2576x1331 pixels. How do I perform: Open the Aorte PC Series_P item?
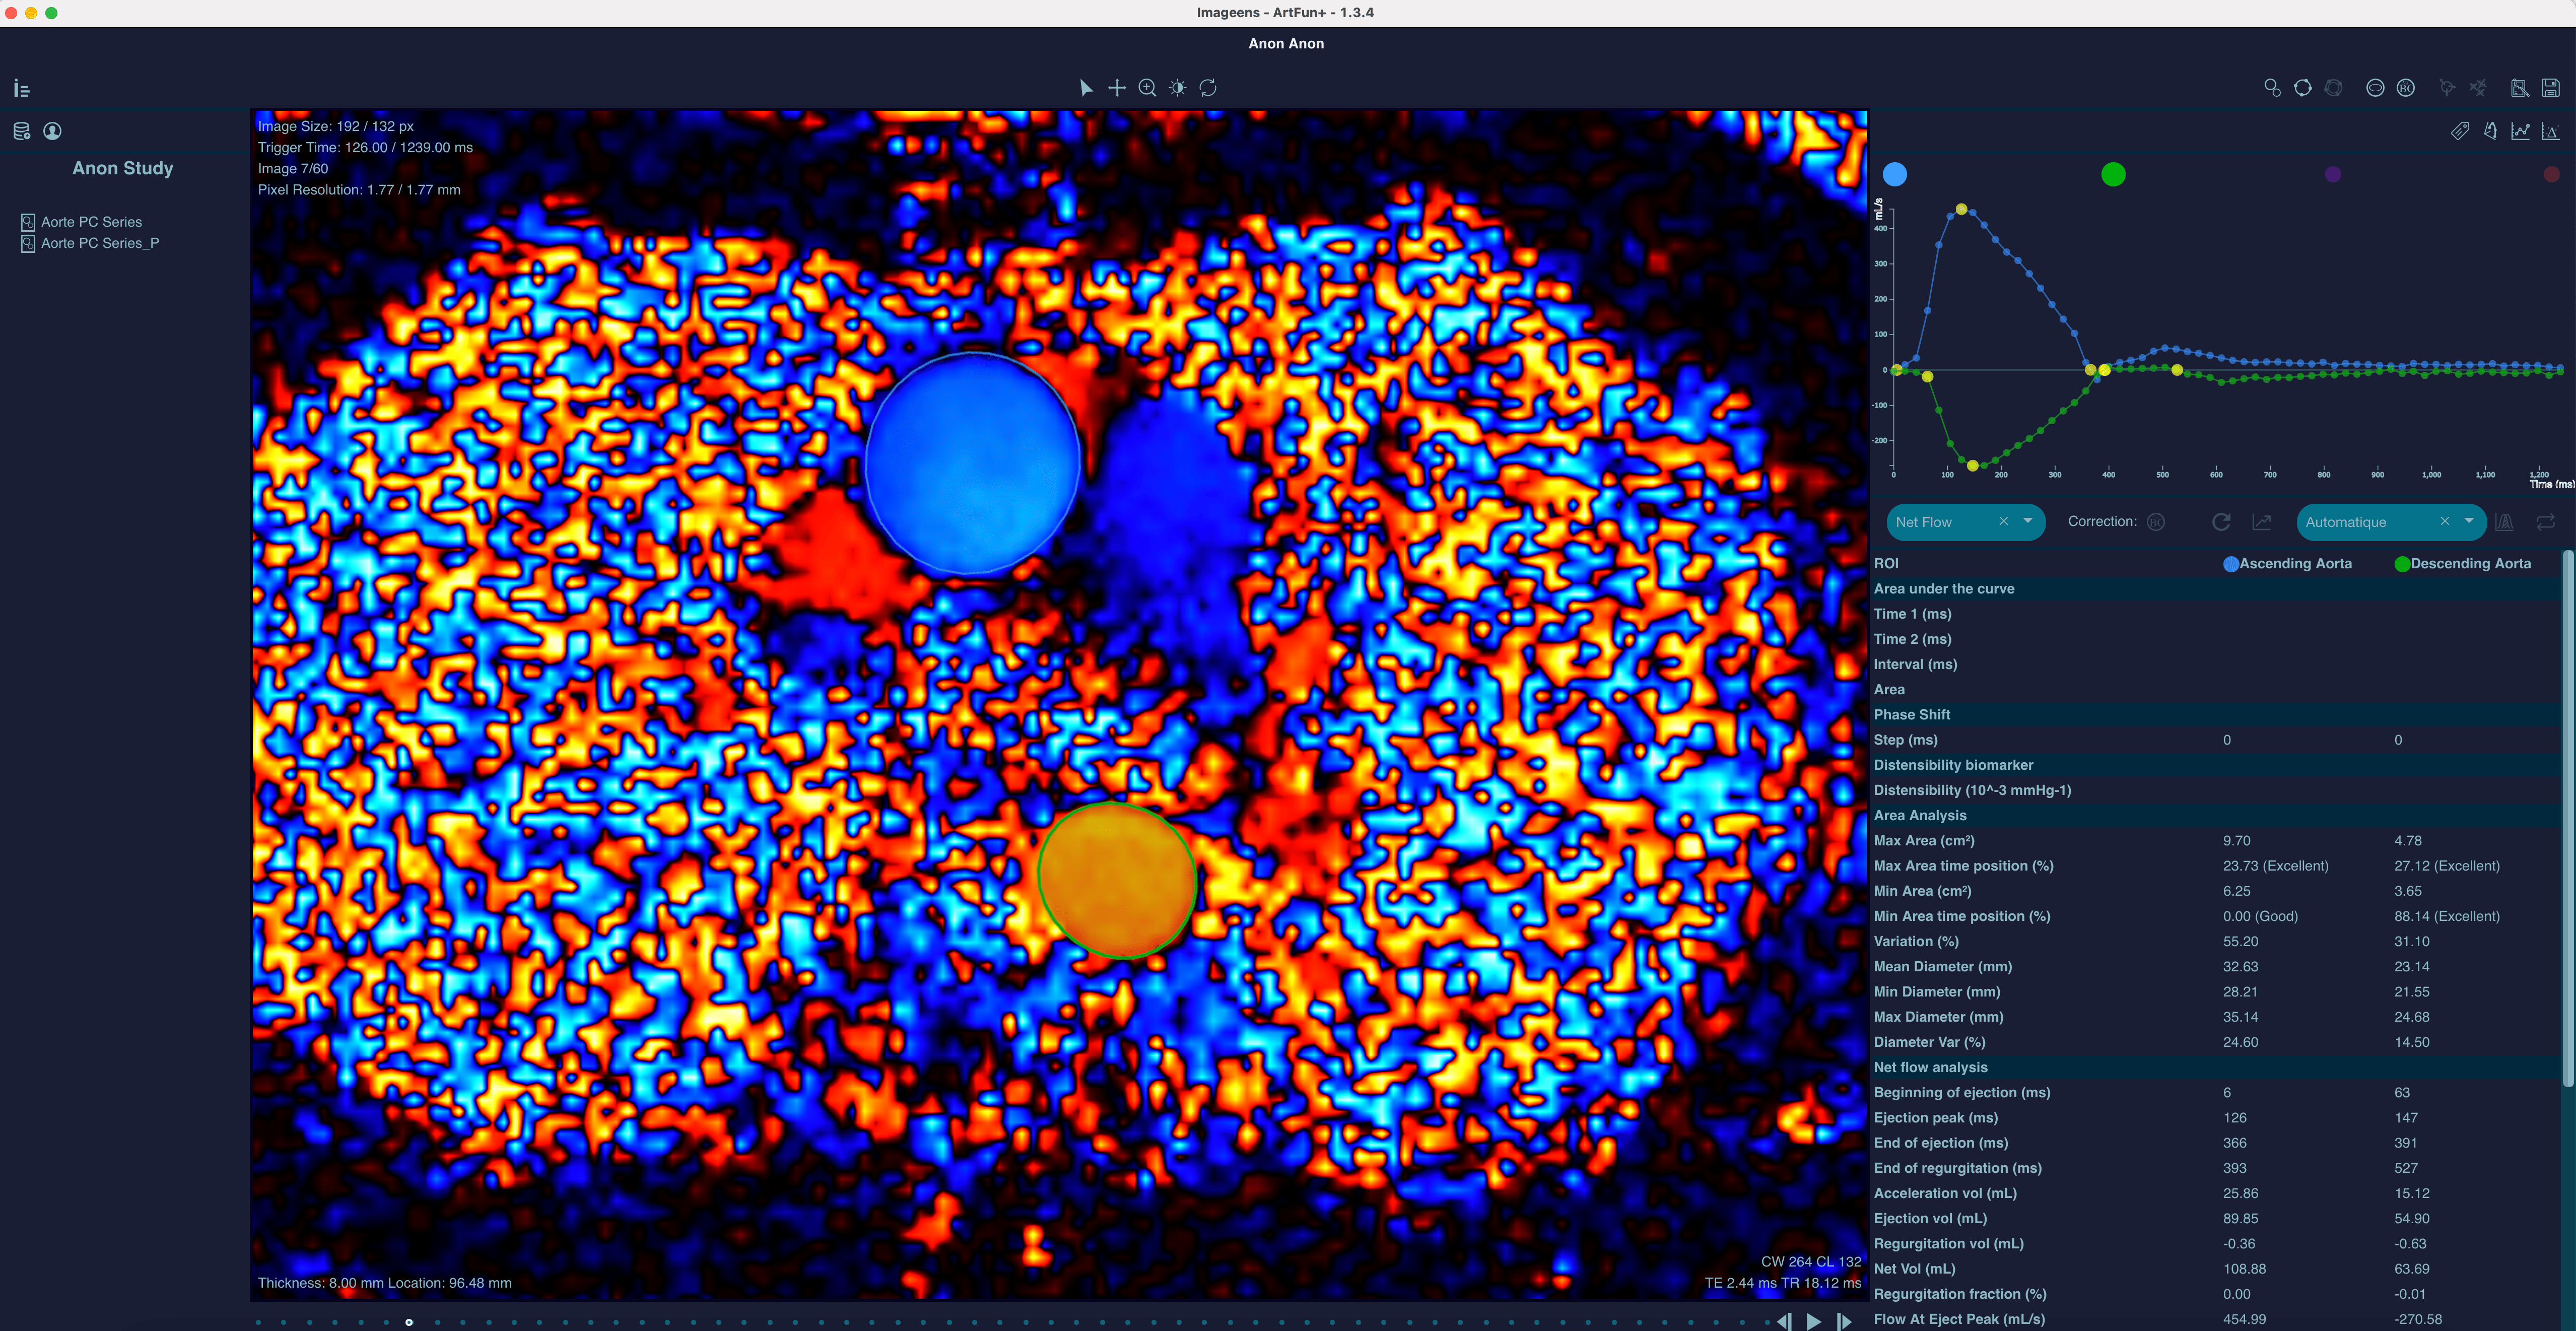[x=90, y=243]
